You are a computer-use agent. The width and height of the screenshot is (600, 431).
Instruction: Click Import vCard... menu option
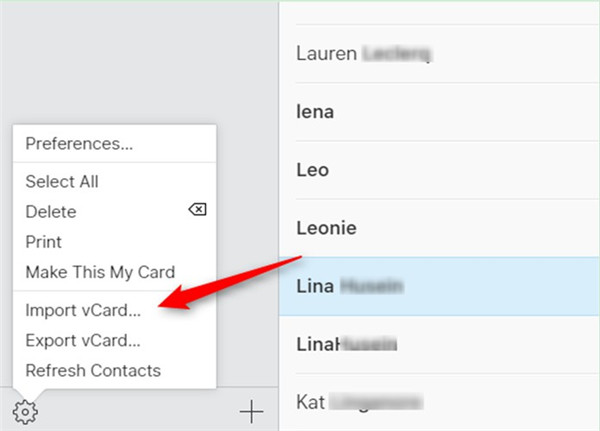[83, 310]
